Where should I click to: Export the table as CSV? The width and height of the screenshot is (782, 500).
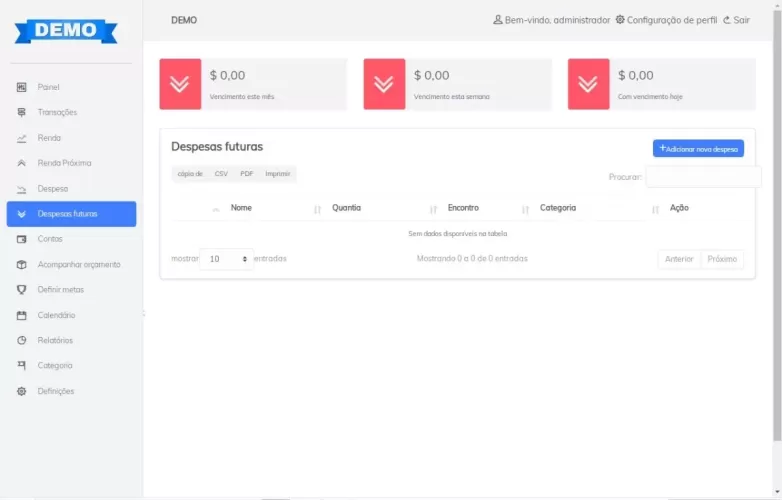[x=221, y=174]
